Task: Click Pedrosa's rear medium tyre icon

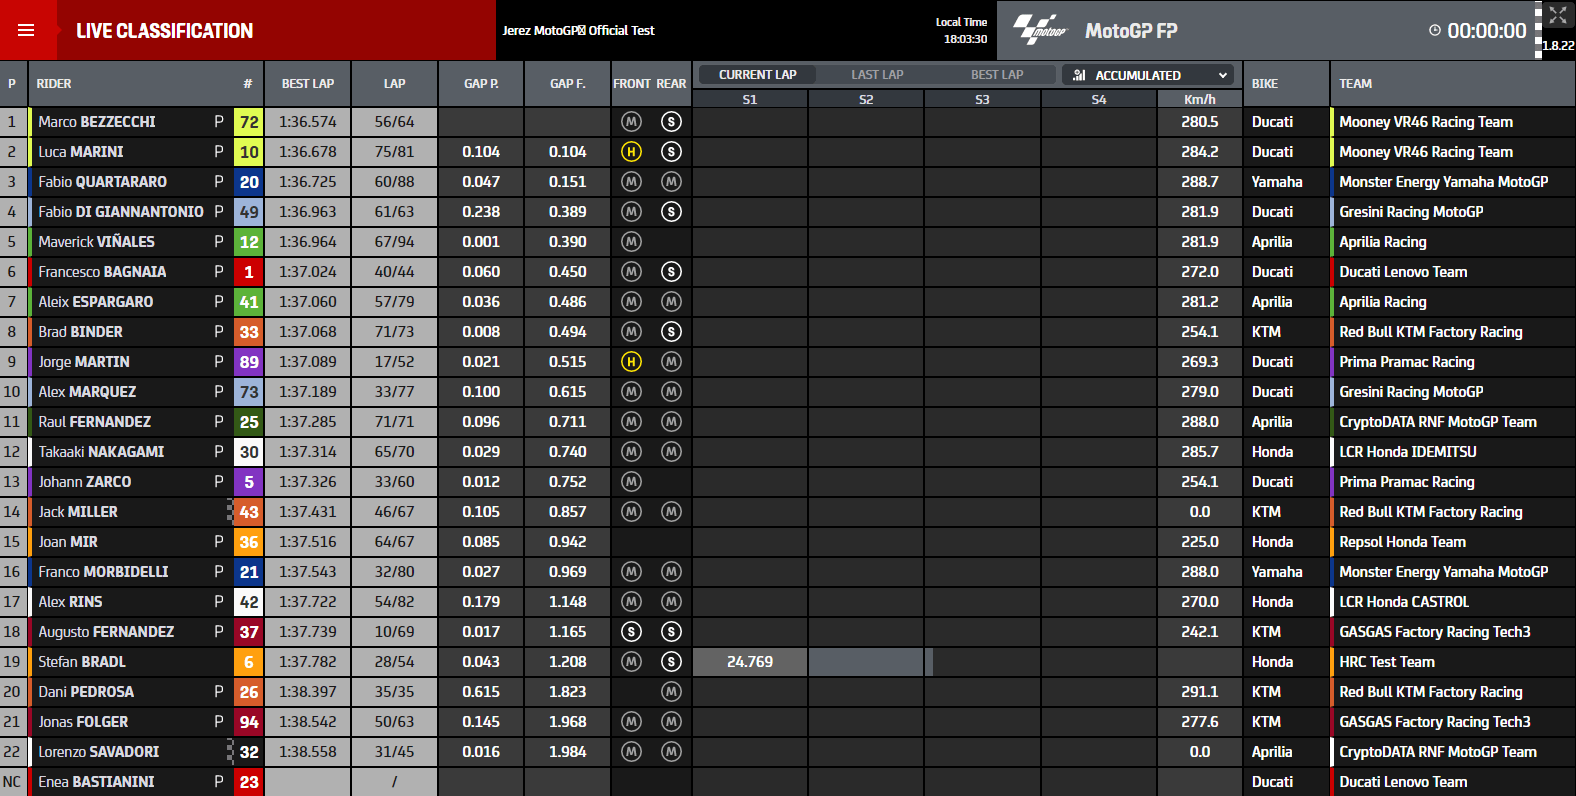Action: coord(671,692)
